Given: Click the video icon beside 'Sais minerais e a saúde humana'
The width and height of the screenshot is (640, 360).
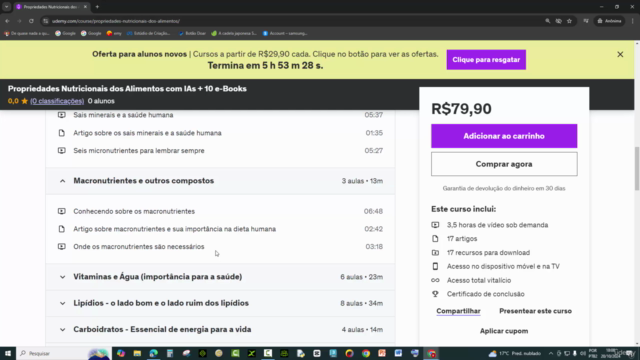Looking at the screenshot, I should point(62,115).
